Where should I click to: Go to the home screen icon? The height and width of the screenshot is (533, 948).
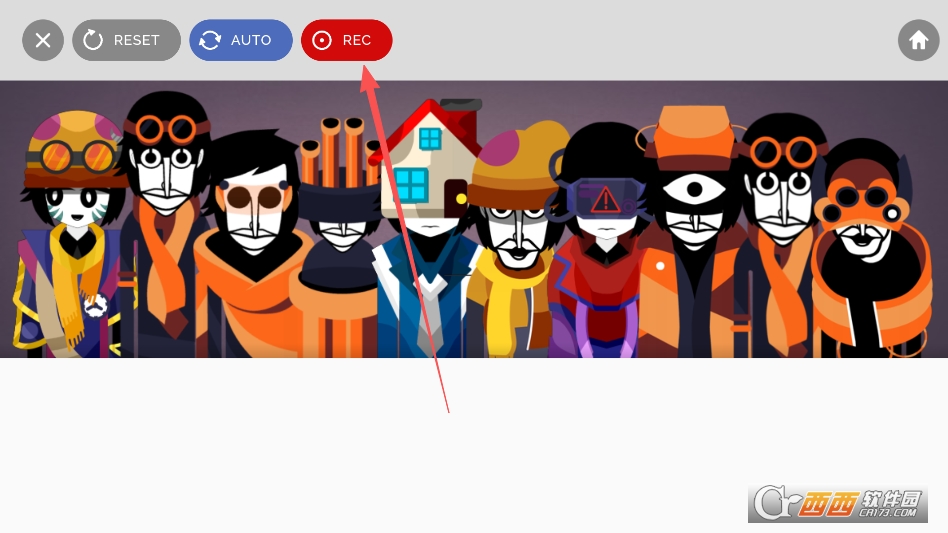pos(918,40)
